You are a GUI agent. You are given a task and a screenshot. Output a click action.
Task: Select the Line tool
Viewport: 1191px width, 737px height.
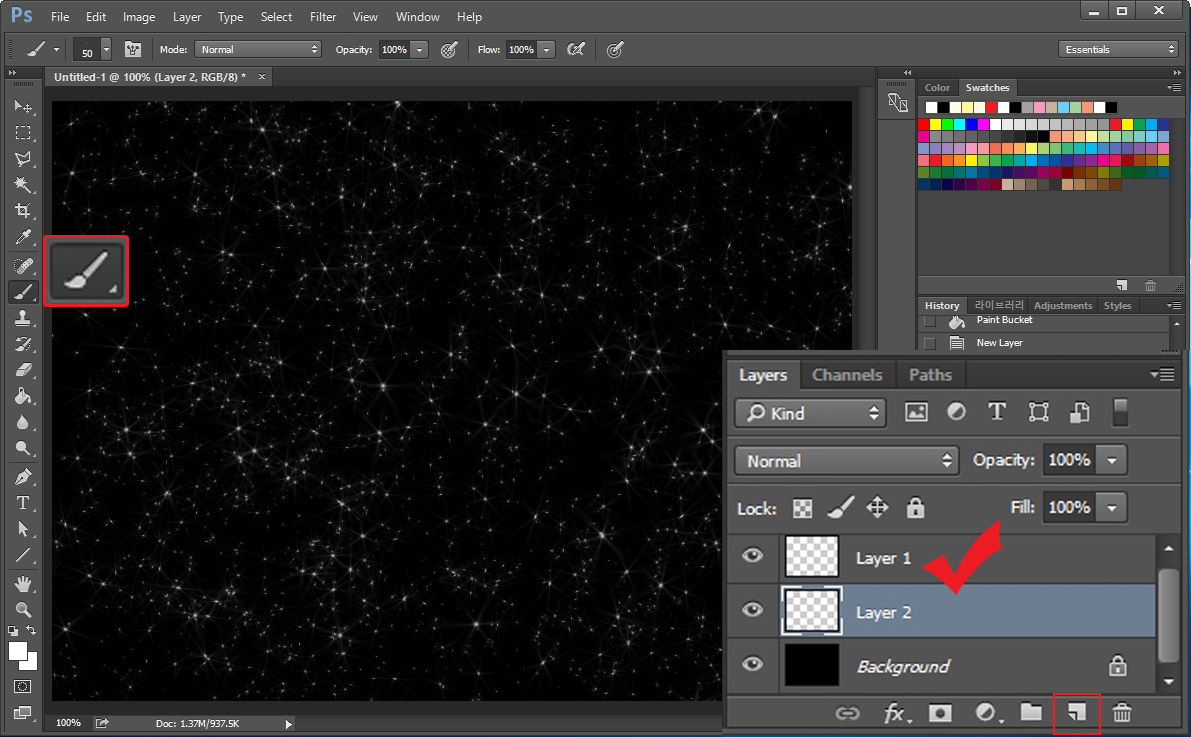(x=23, y=555)
